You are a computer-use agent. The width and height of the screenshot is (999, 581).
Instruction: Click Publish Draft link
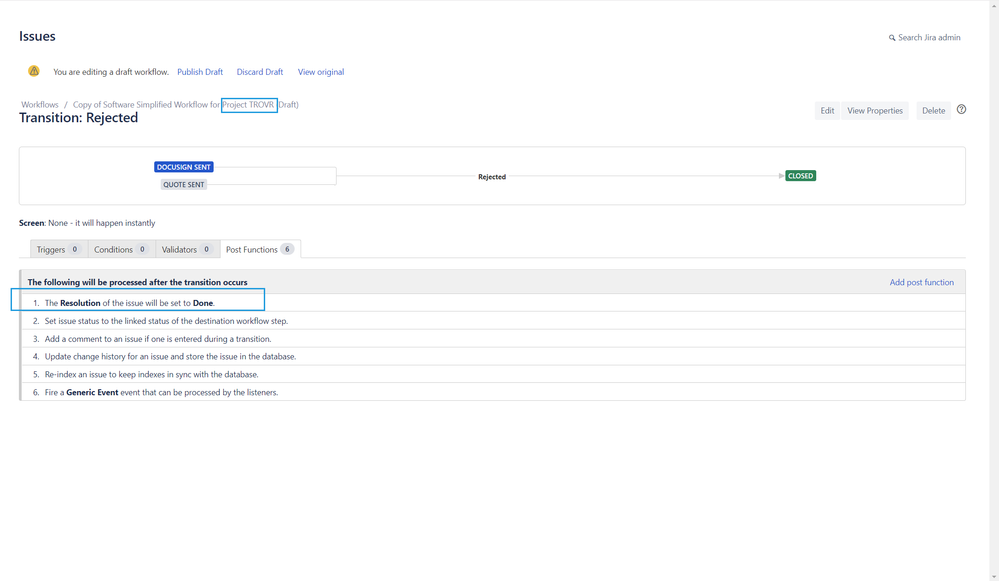point(200,72)
